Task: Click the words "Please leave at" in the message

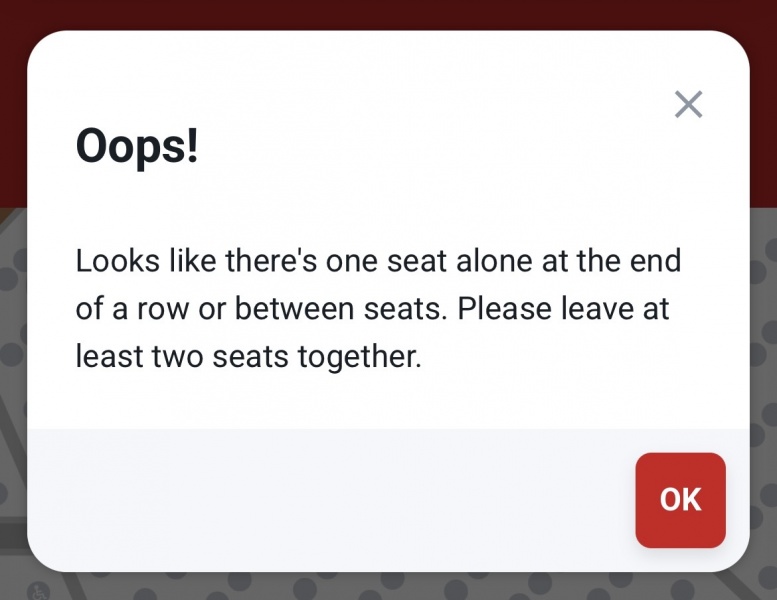Action: [x=564, y=309]
